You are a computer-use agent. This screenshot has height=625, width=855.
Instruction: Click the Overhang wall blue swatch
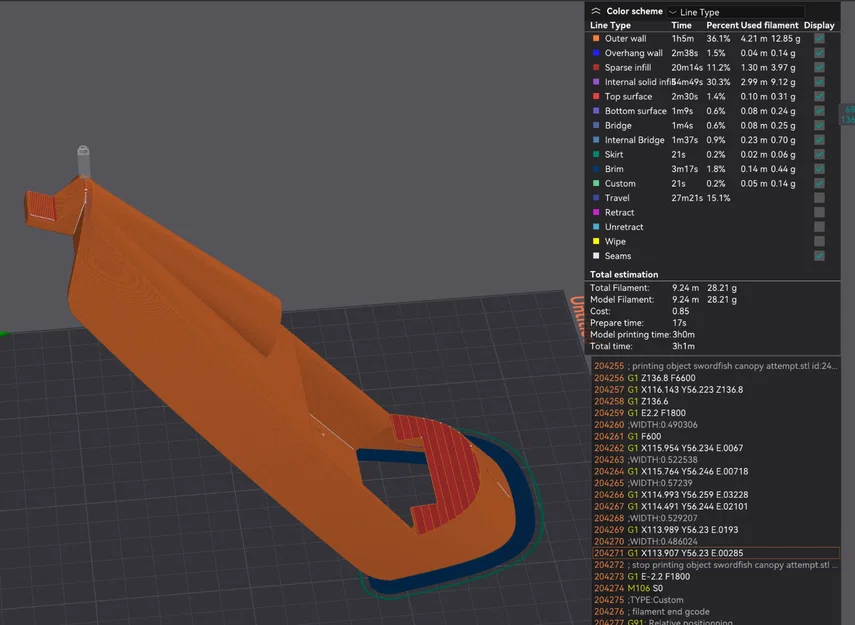(x=596, y=53)
